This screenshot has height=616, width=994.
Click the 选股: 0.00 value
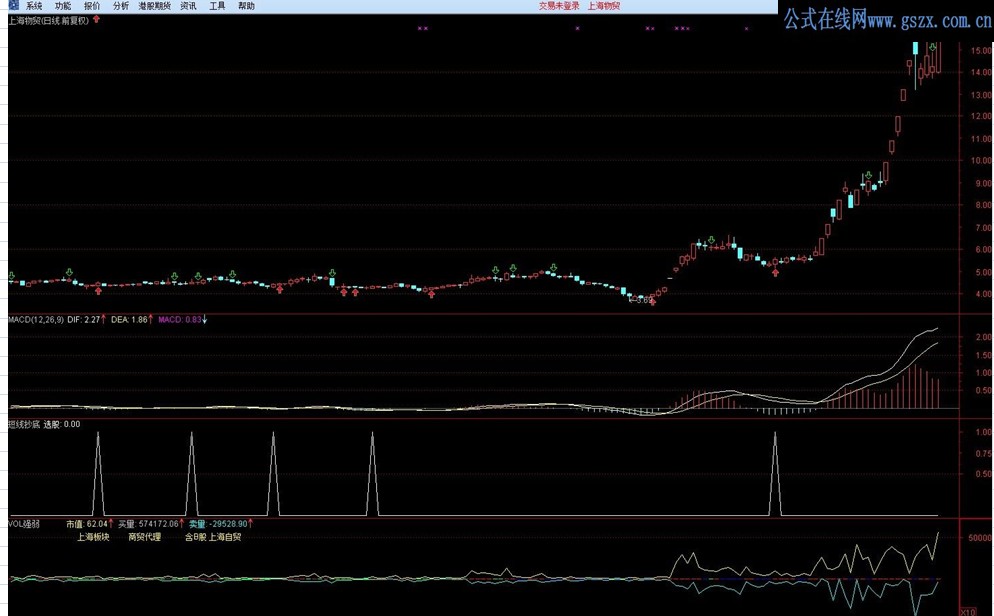(62, 425)
